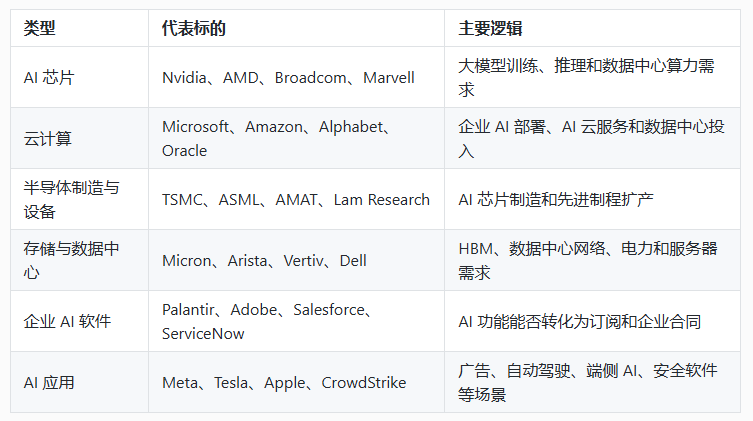Click the 代表标的 column header
The width and height of the screenshot is (753, 421).
[x=296, y=28]
